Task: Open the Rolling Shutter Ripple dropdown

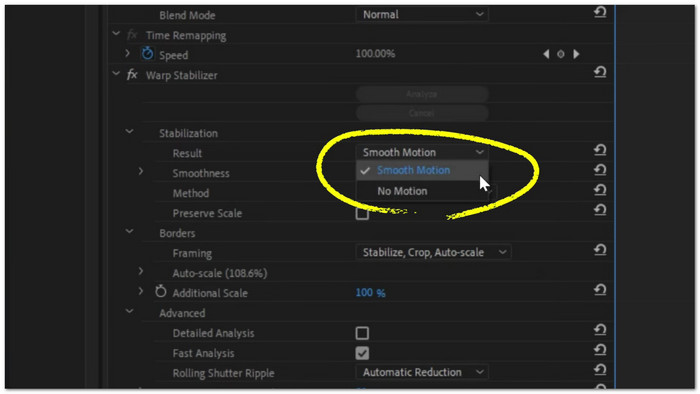Action: 422,372
